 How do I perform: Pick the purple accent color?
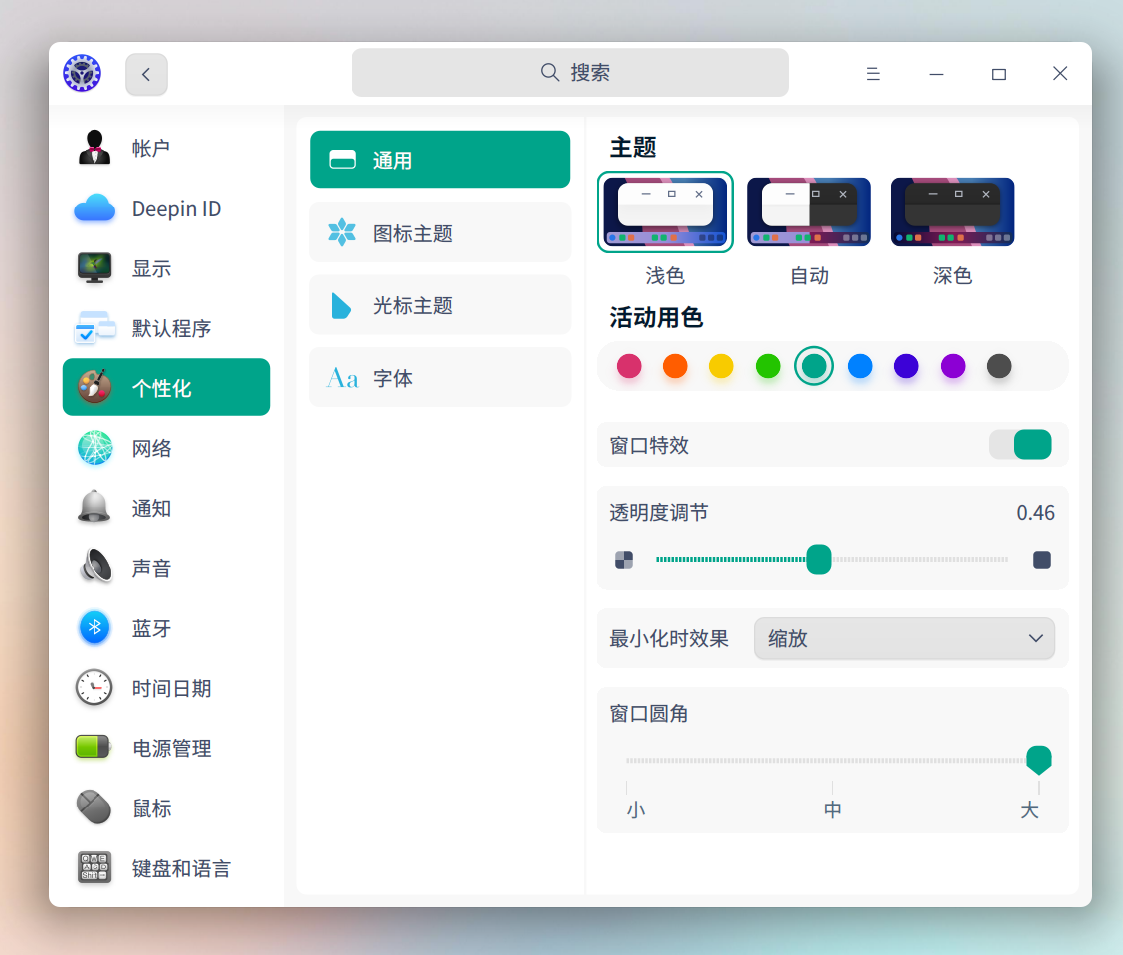[953, 366]
